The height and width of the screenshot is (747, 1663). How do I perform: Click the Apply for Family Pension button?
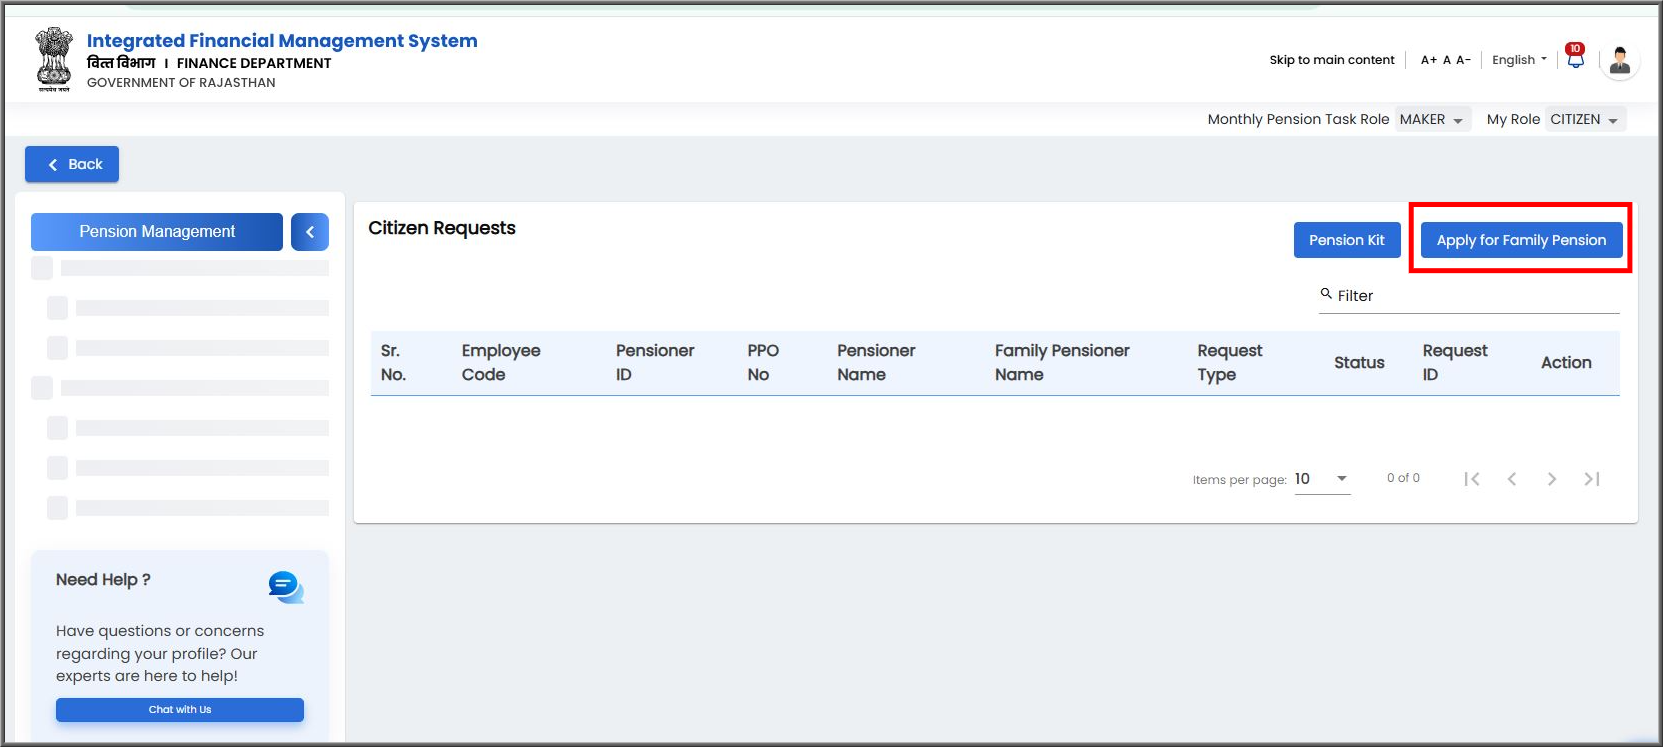[1521, 240]
